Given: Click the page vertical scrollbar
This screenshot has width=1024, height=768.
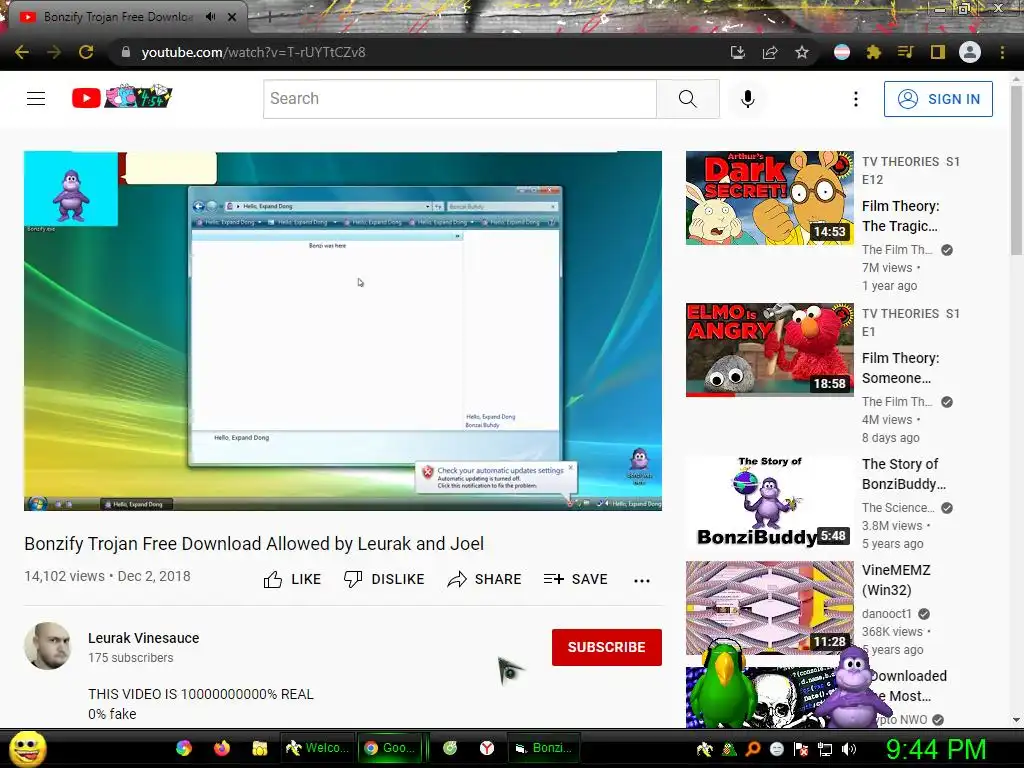Looking at the screenshot, I should (x=1016, y=170).
